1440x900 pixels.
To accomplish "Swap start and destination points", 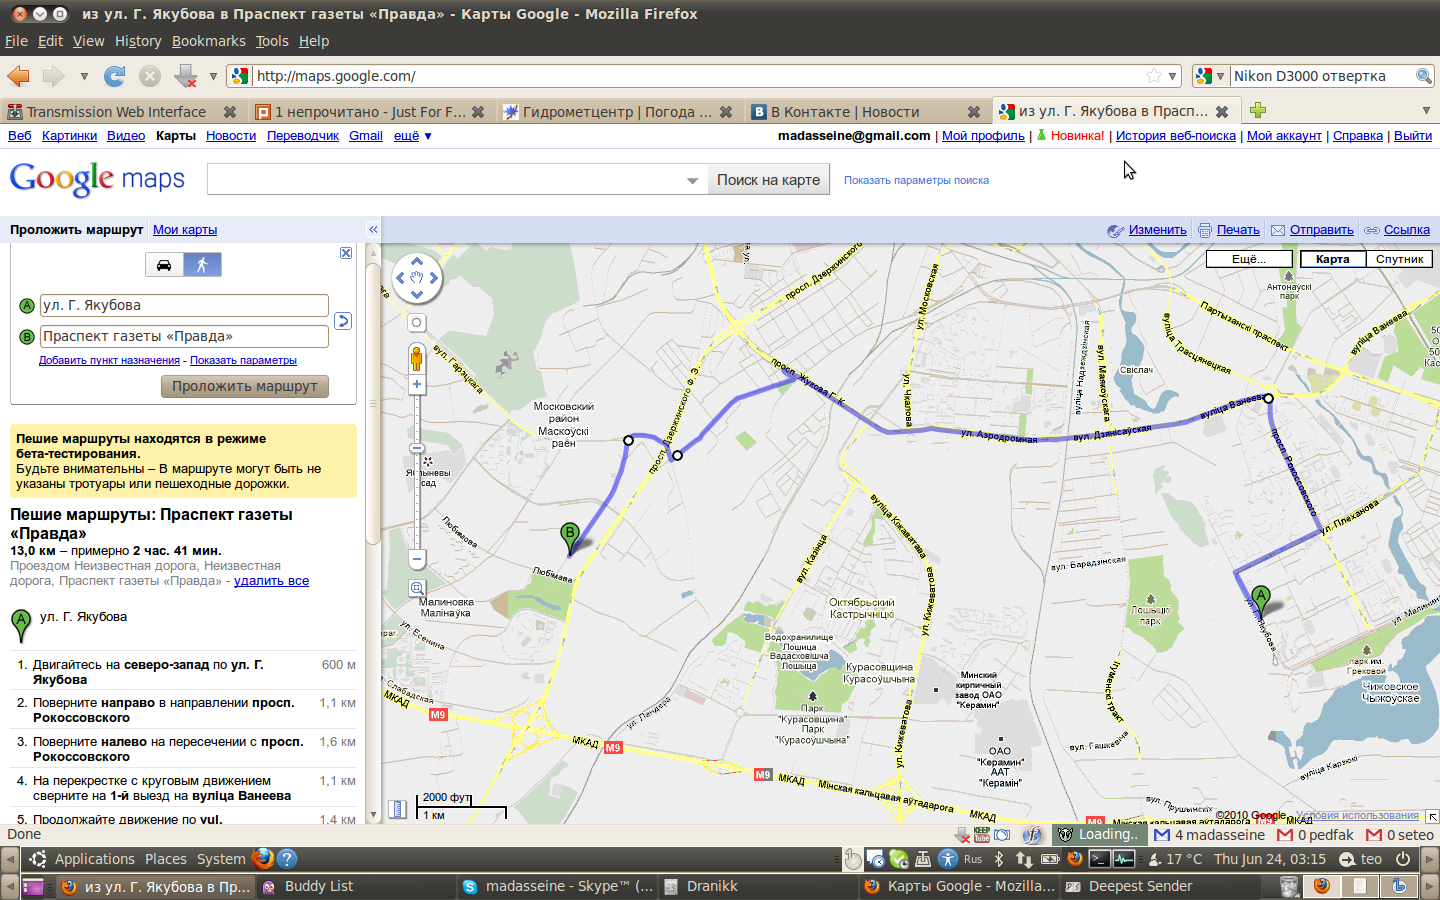I will tap(342, 321).
